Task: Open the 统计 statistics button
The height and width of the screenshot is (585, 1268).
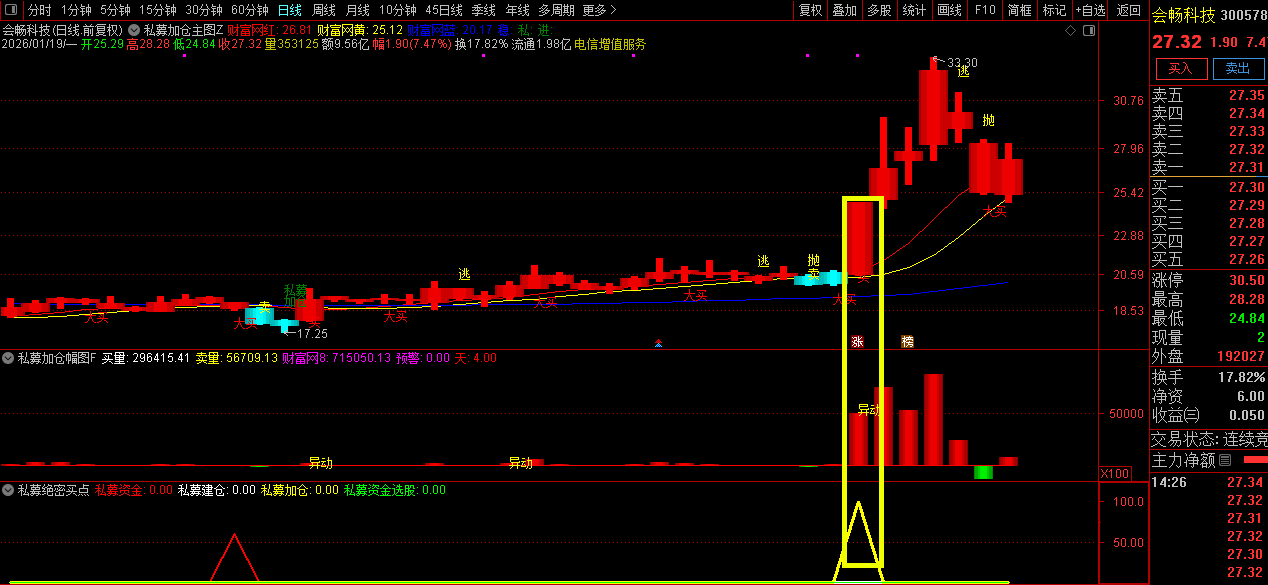Action: 914,10
